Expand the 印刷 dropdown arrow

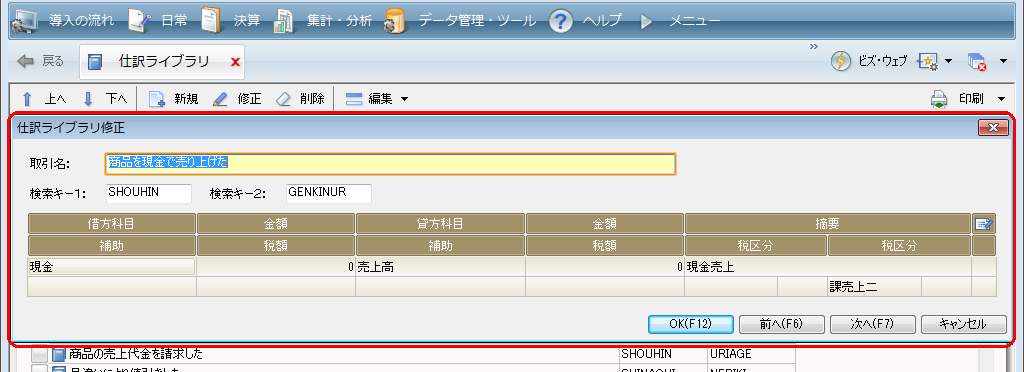tap(1001, 99)
